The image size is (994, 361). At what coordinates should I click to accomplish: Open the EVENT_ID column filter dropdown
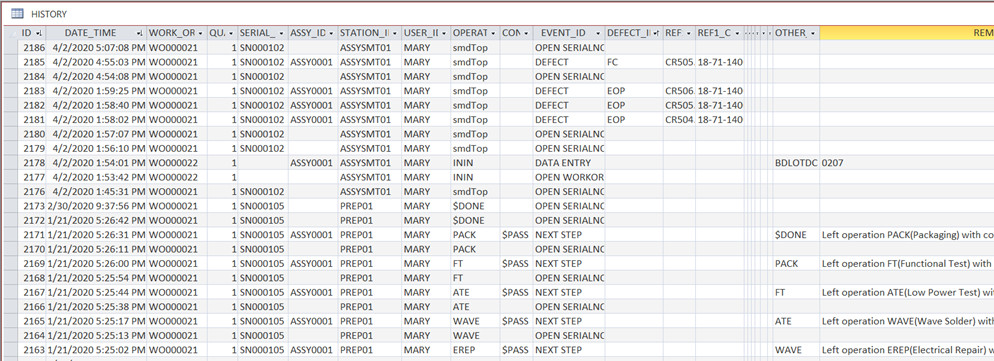pos(598,33)
